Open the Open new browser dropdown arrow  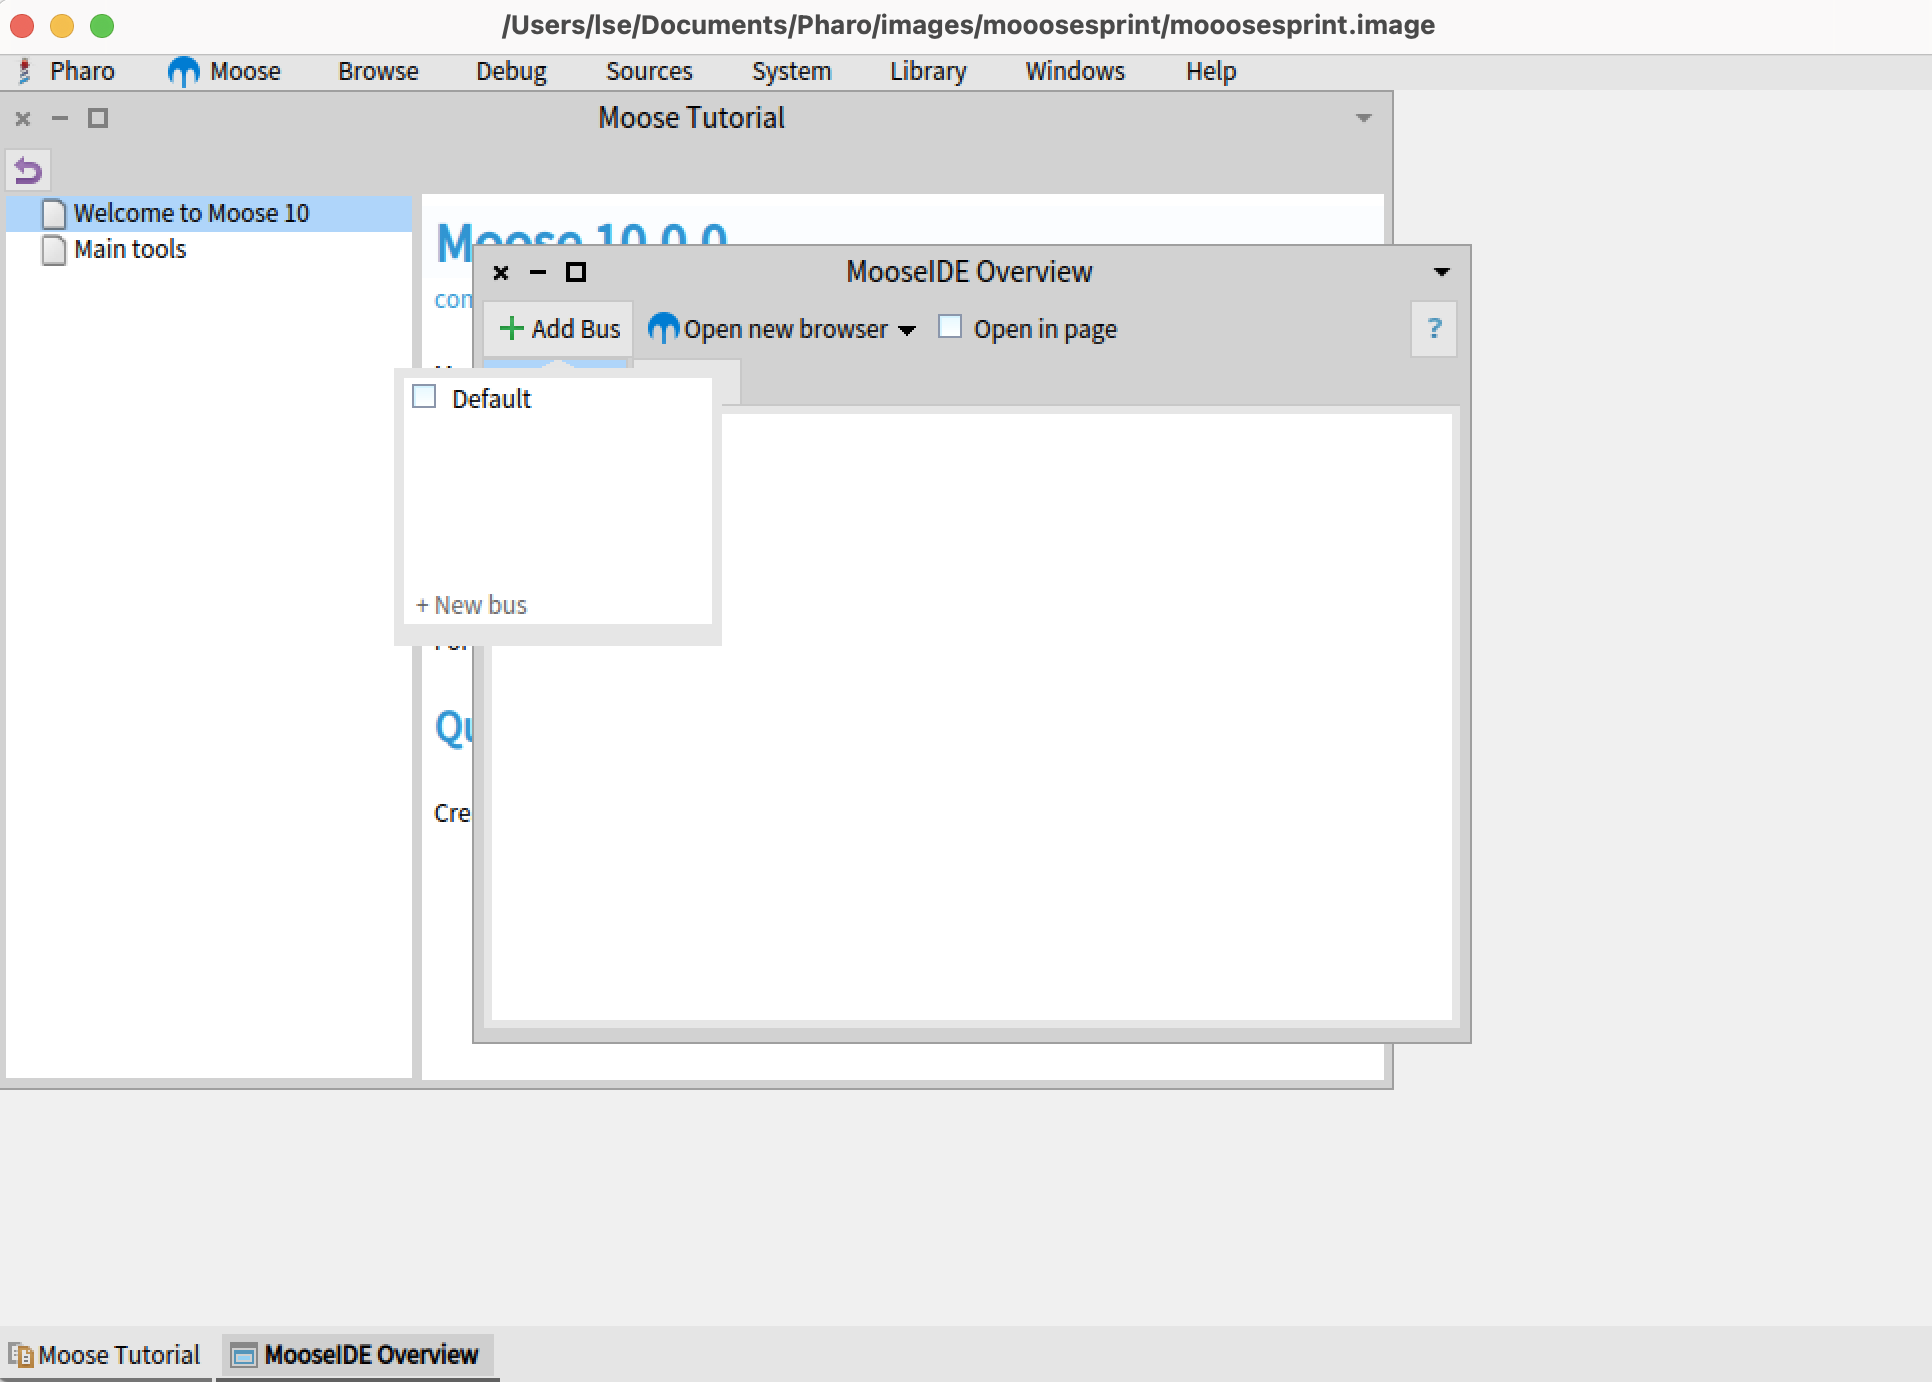[x=908, y=331]
